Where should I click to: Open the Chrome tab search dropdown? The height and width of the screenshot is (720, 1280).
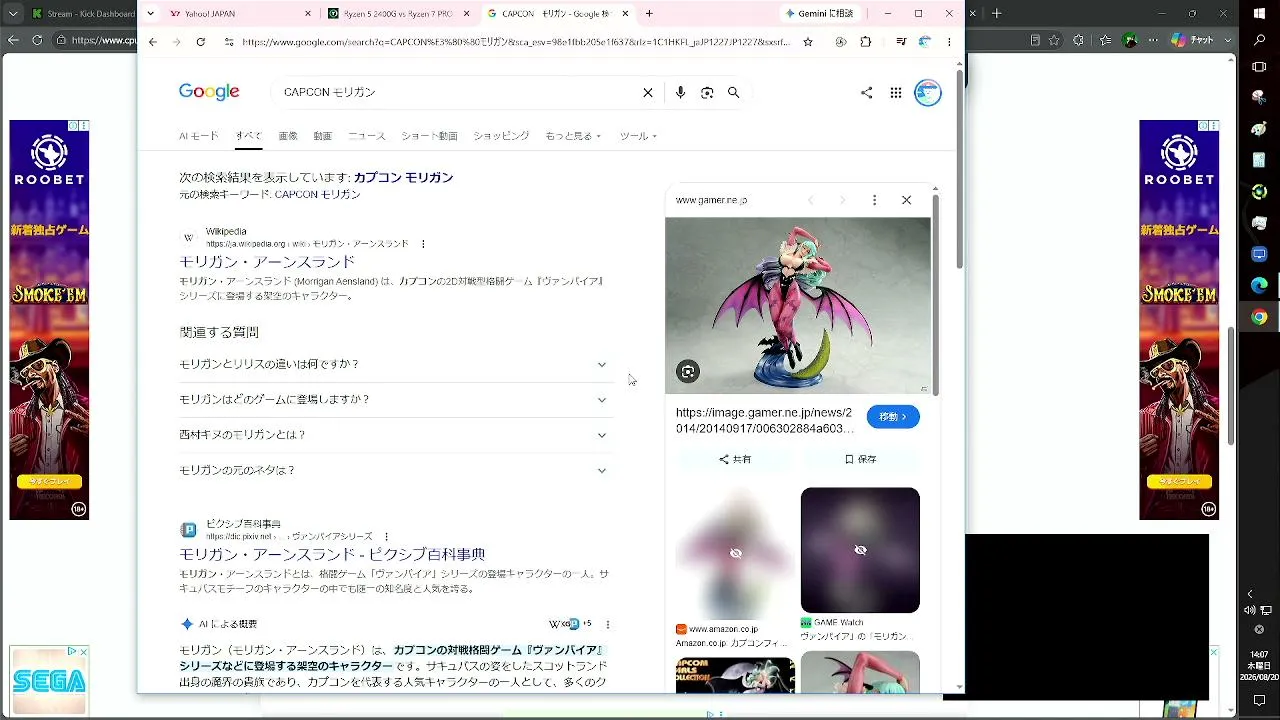tap(150, 14)
